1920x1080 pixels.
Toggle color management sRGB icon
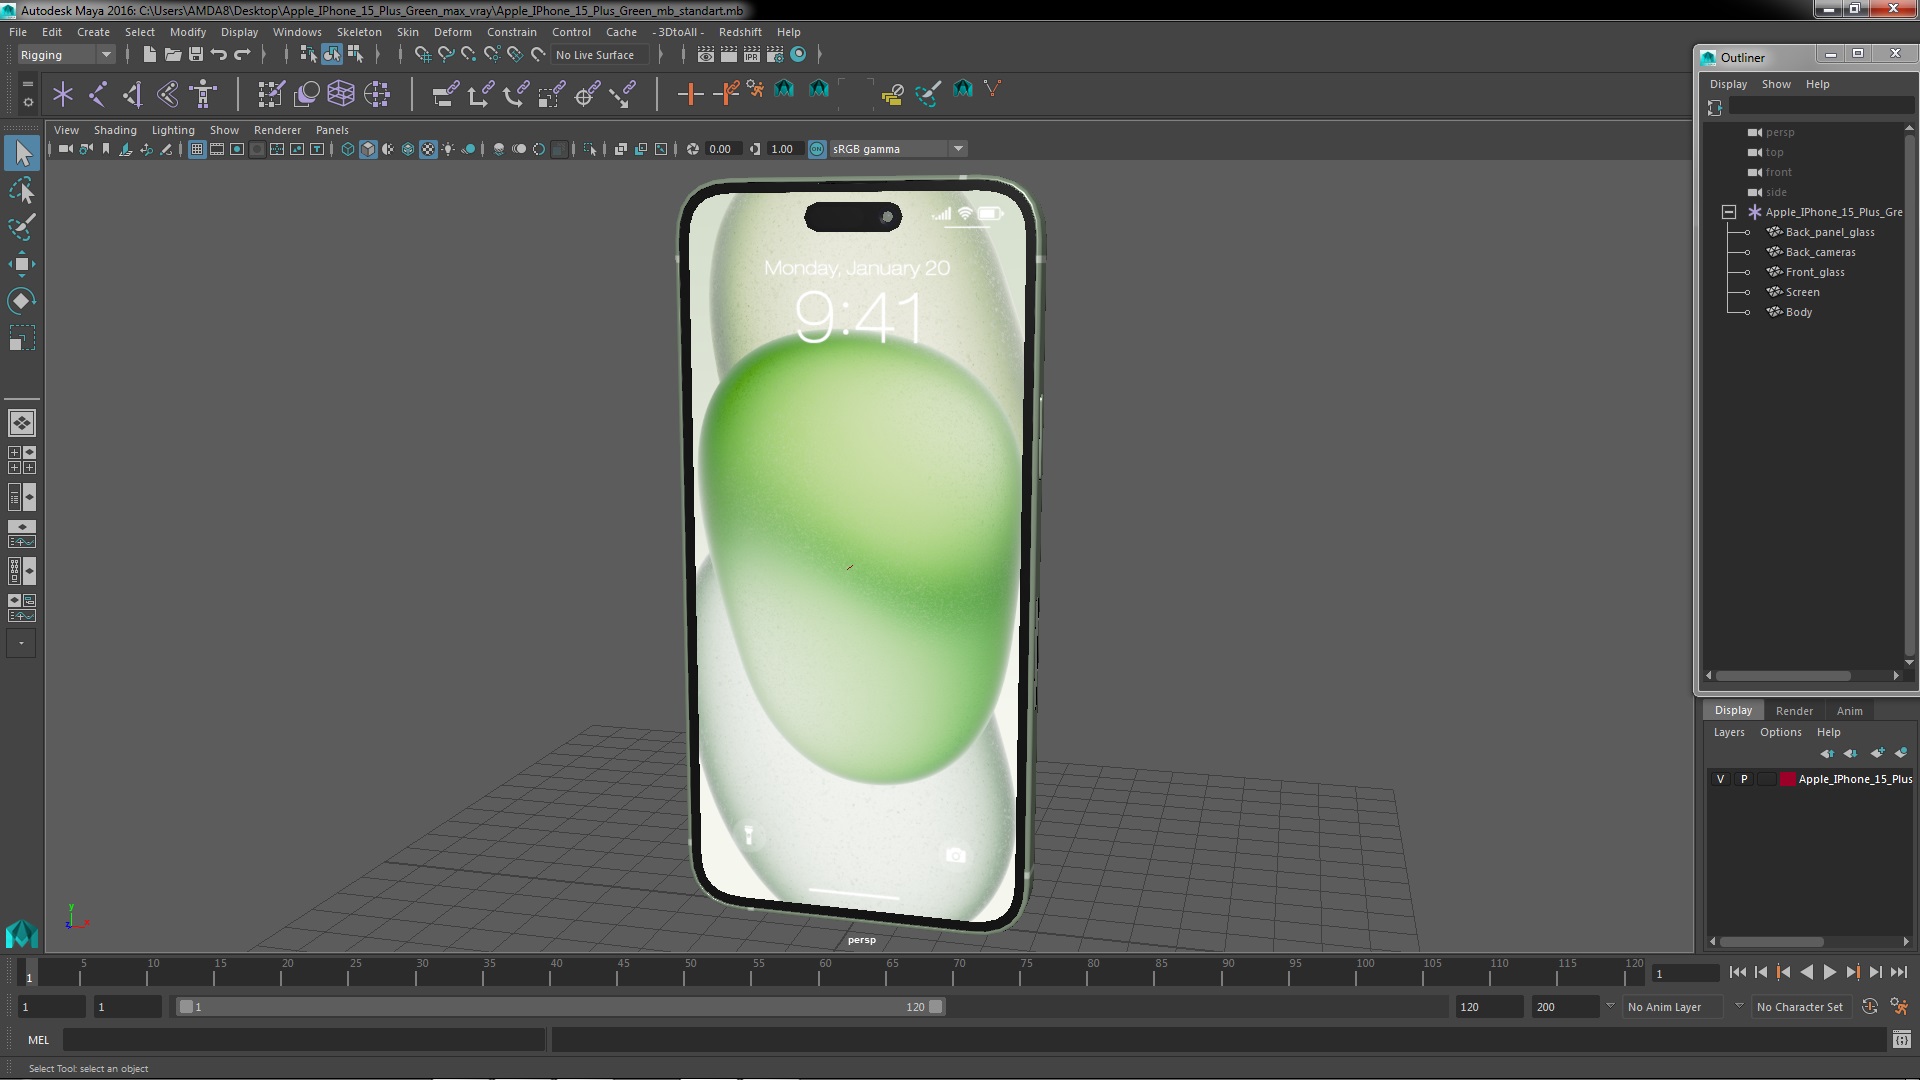click(817, 149)
